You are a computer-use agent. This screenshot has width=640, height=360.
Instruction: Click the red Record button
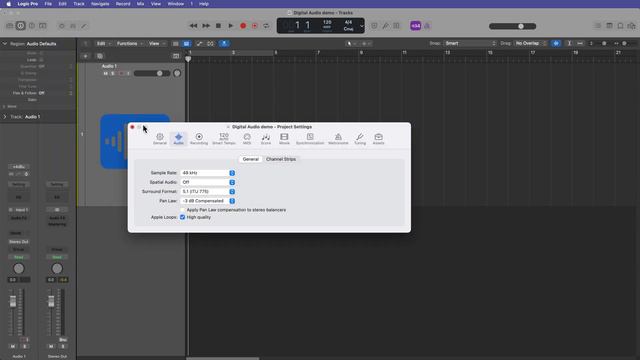pos(243,26)
